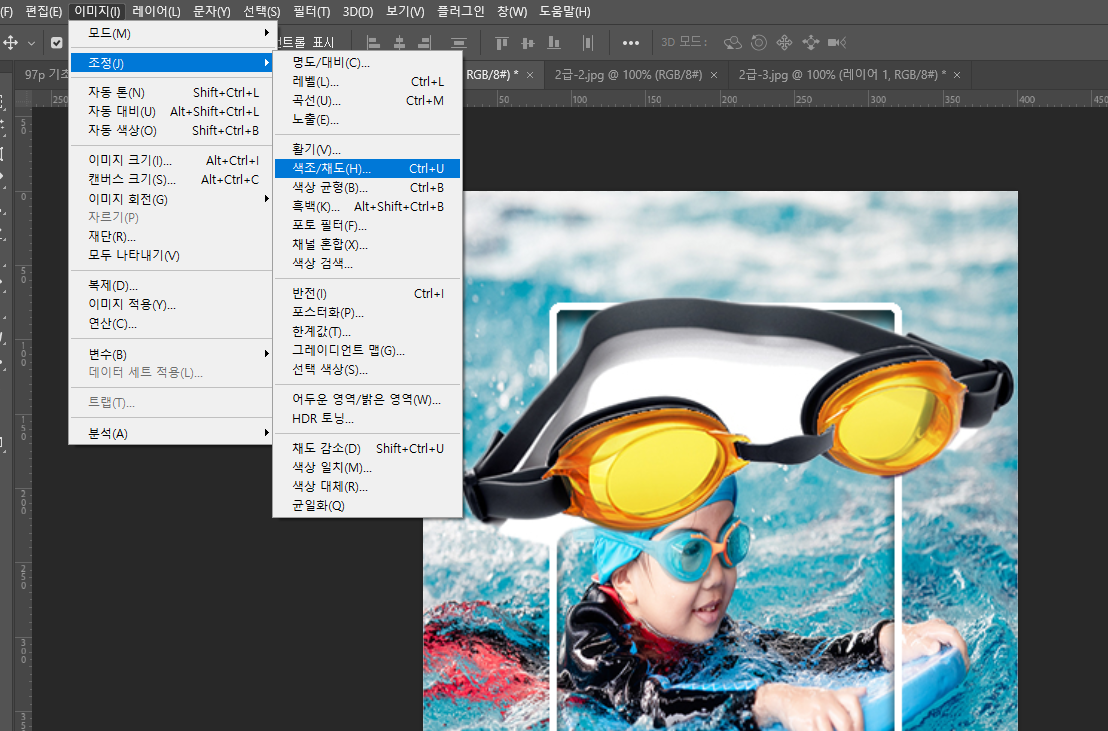This screenshot has height=731, width=1108.
Task: Open the 선택(S) menu
Action: (x=261, y=11)
